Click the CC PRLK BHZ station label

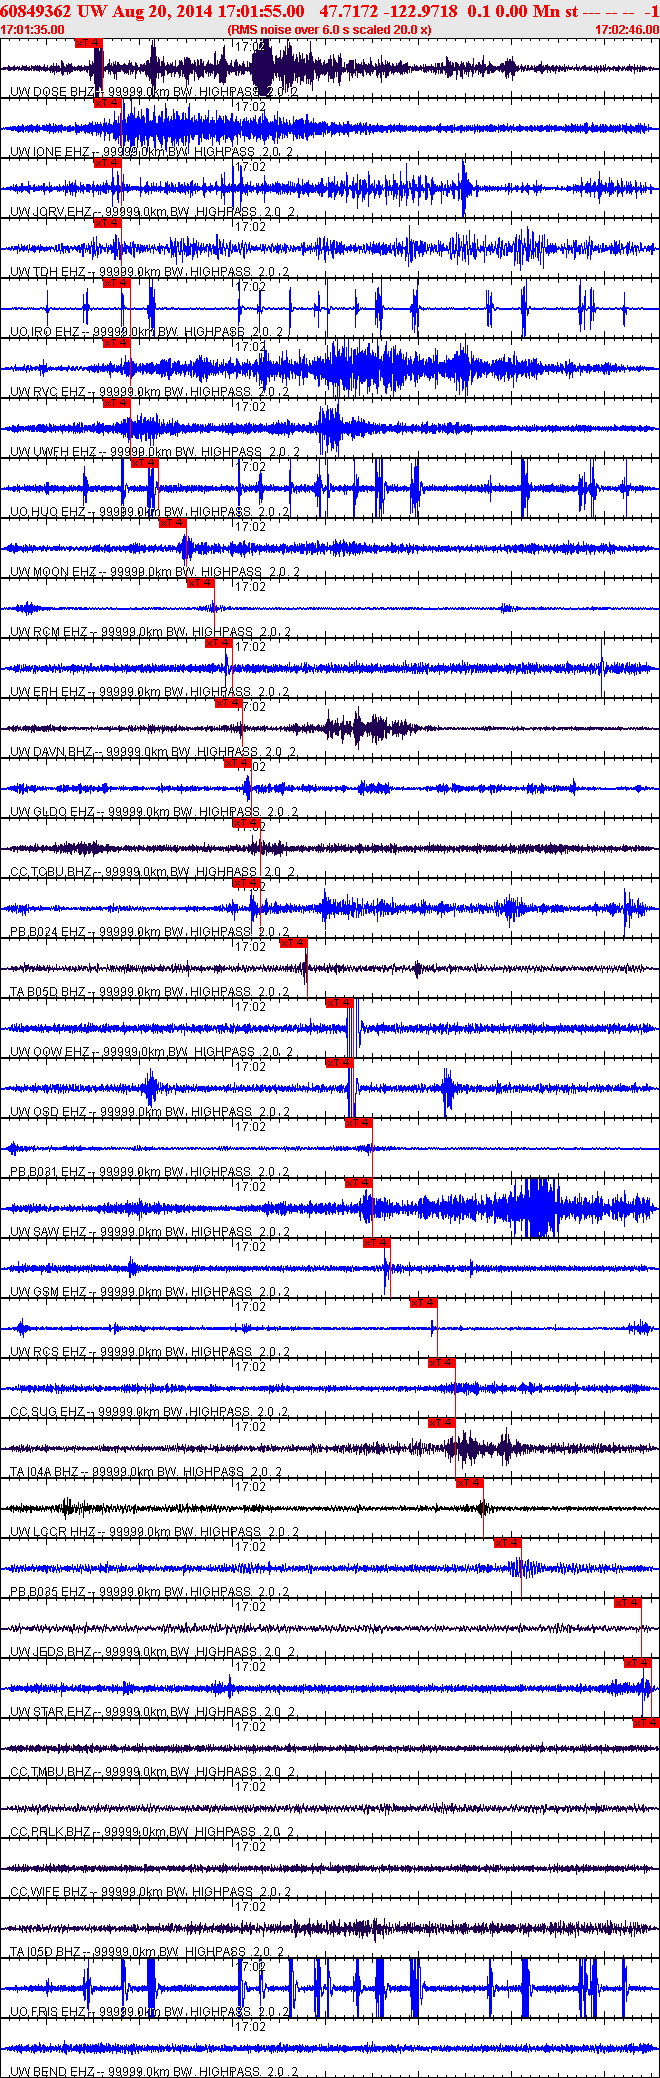pyautogui.click(x=50, y=1832)
